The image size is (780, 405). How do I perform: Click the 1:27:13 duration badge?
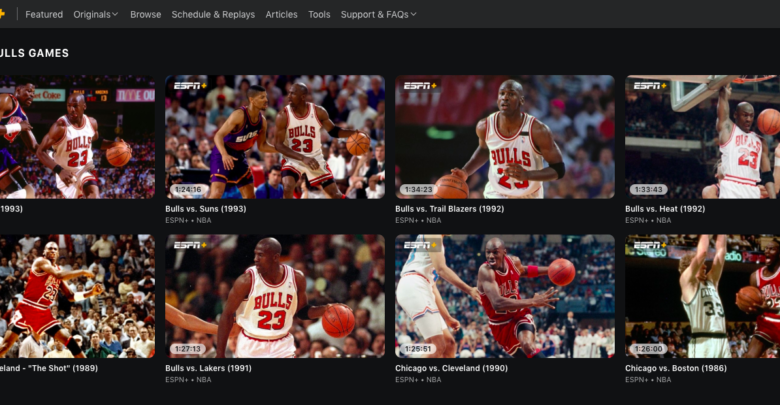[188, 349]
